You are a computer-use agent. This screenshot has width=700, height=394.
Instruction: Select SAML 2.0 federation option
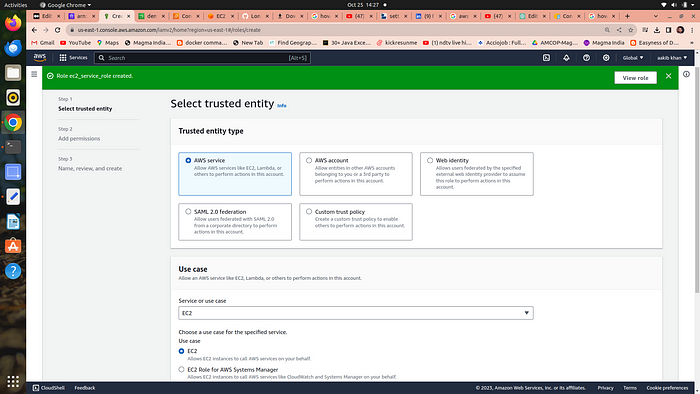tap(235, 222)
